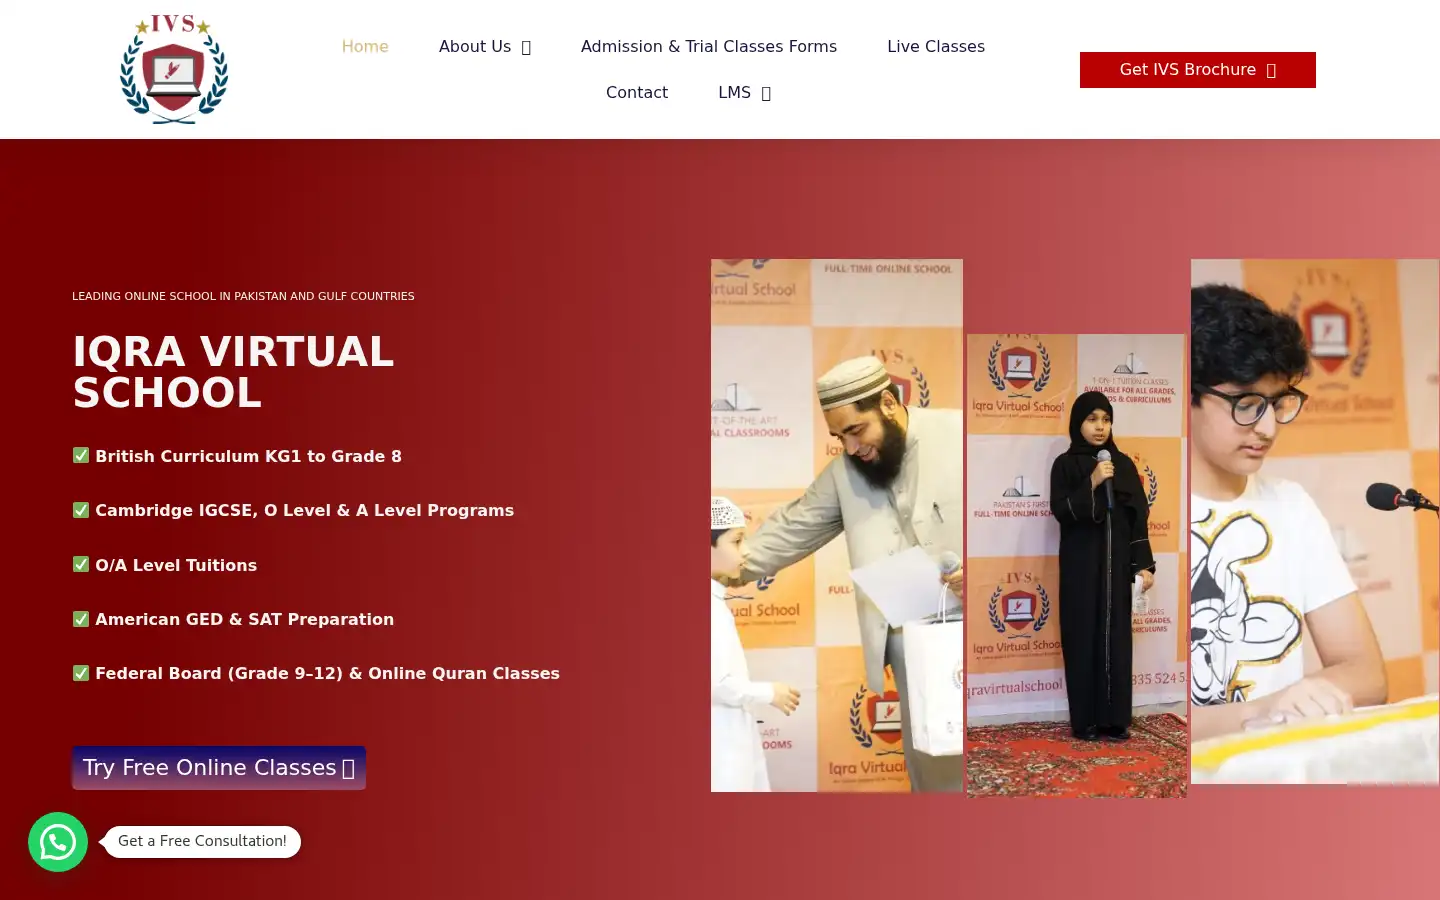Expand the About Us dropdown arrow

pos(526,47)
